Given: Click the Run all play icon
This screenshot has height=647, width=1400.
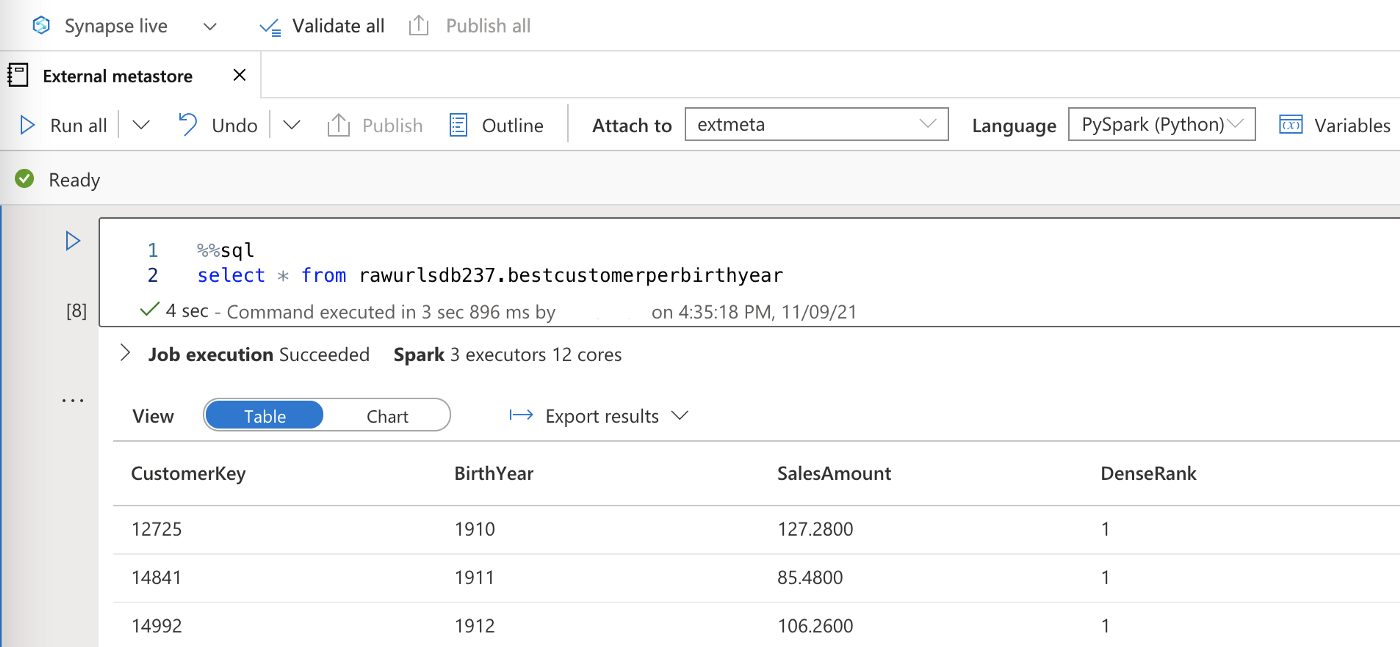Looking at the screenshot, I should (28, 125).
